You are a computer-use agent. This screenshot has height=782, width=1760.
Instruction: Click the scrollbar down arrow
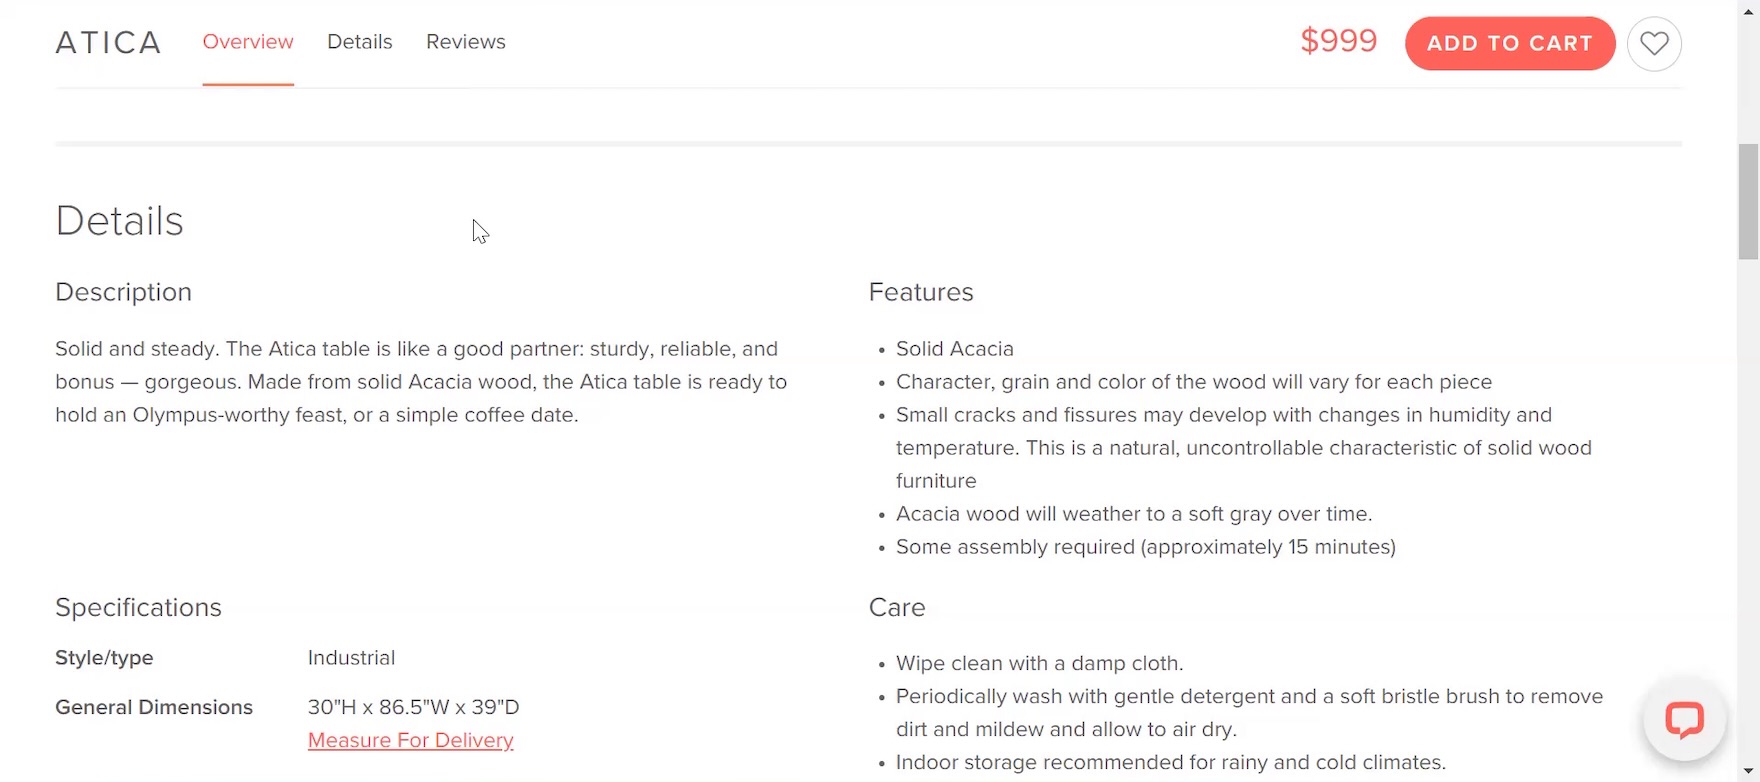(x=1748, y=771)
